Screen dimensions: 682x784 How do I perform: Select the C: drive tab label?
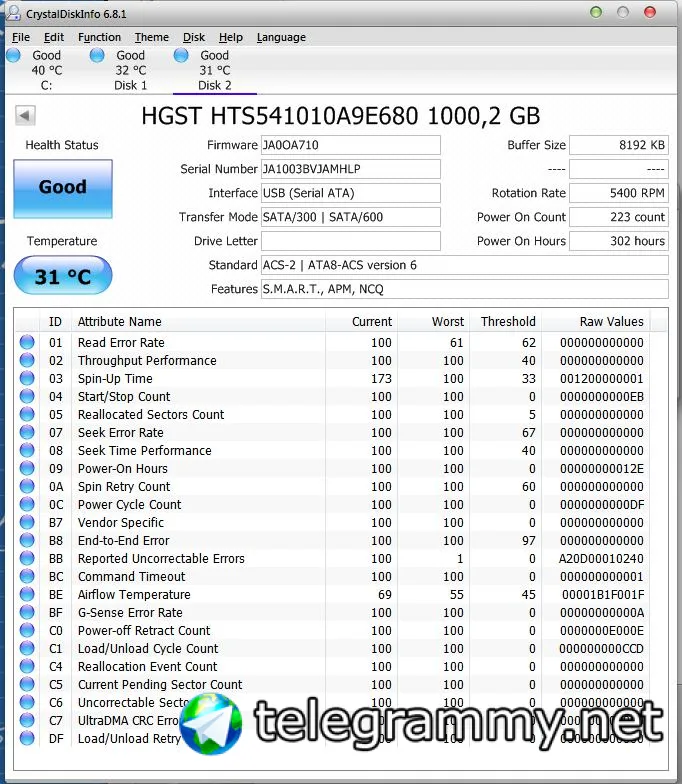46,85
